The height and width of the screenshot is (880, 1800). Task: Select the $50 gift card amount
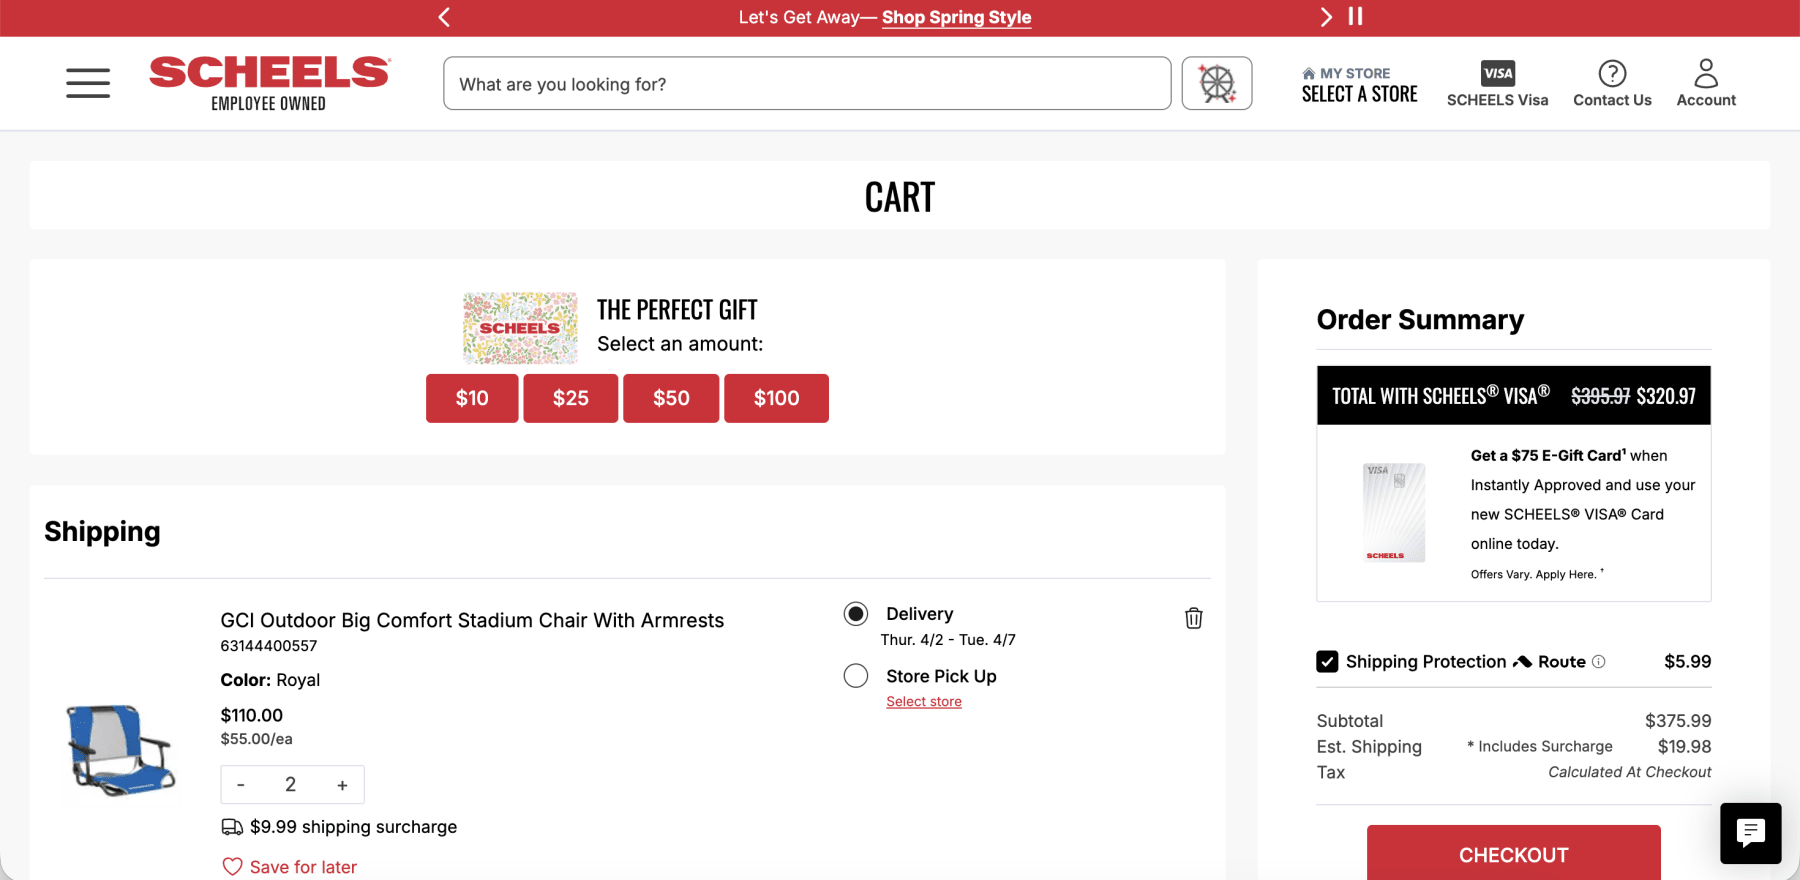(x=671, y=398)
